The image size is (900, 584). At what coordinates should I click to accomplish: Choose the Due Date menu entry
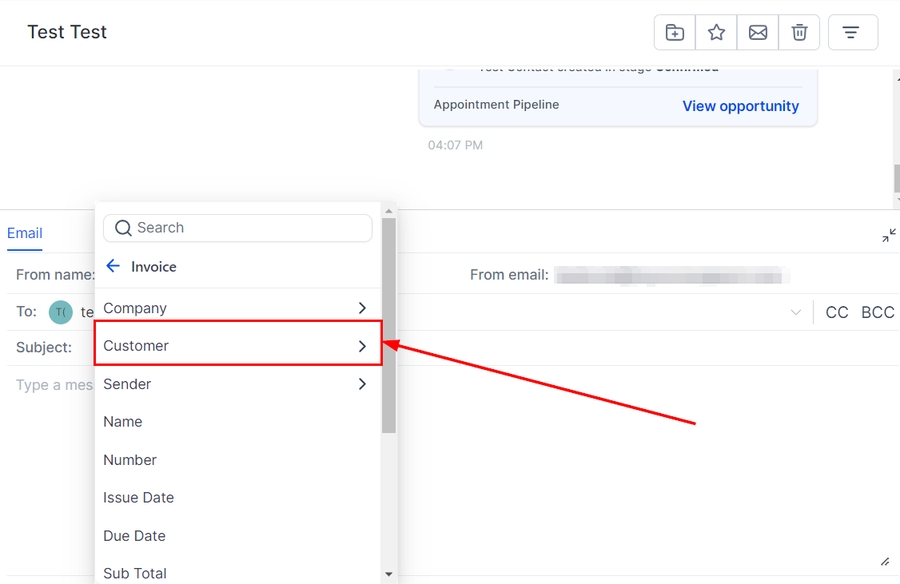pyautogui.click(x=134, y=536)
